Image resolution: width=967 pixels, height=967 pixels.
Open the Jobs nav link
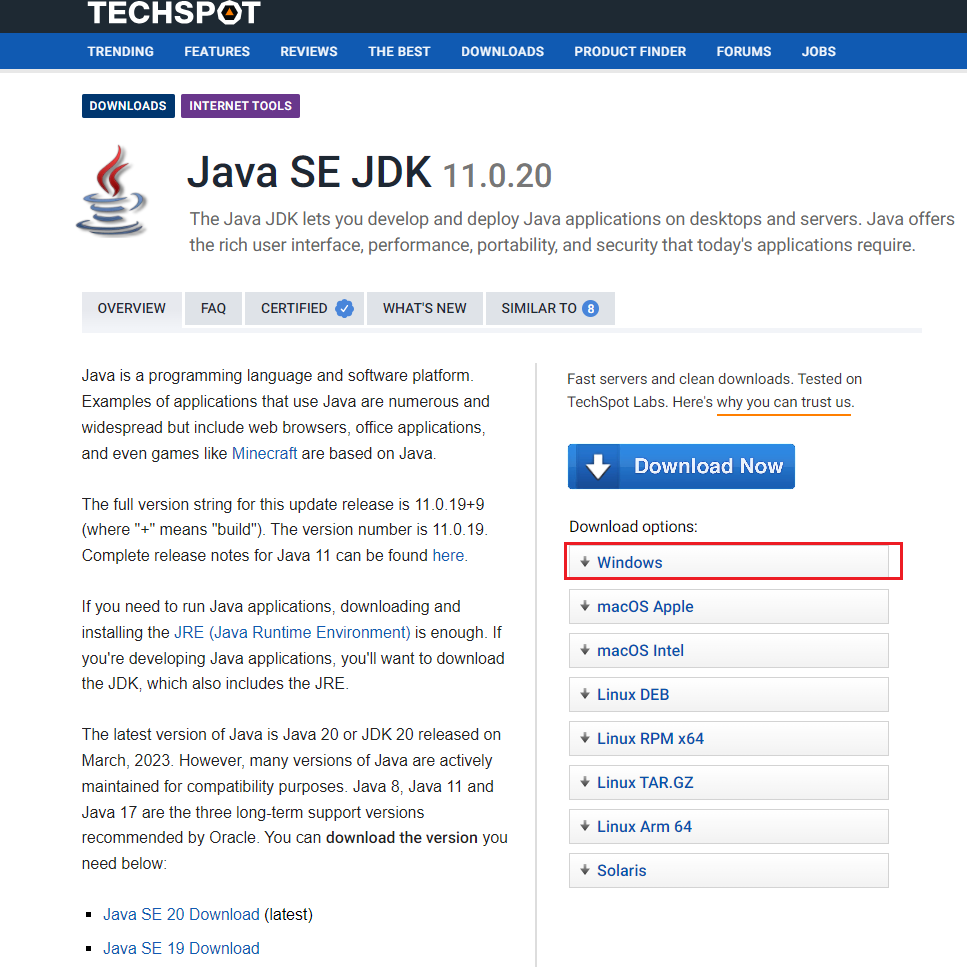[x=818, y=52]
